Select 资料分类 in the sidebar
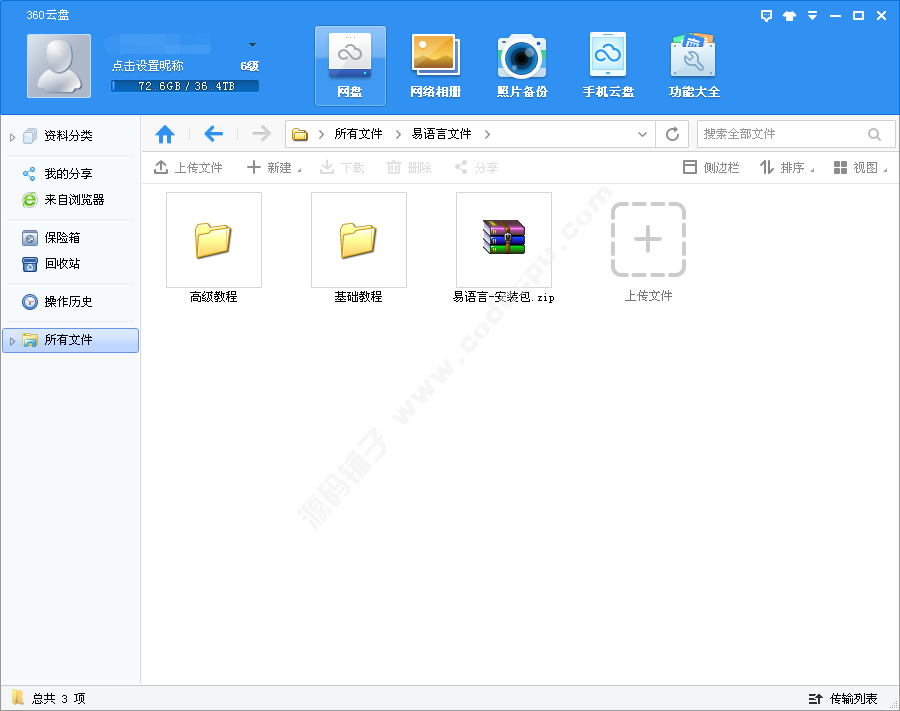Screen dimensions: 900x711 click(68, 136)
